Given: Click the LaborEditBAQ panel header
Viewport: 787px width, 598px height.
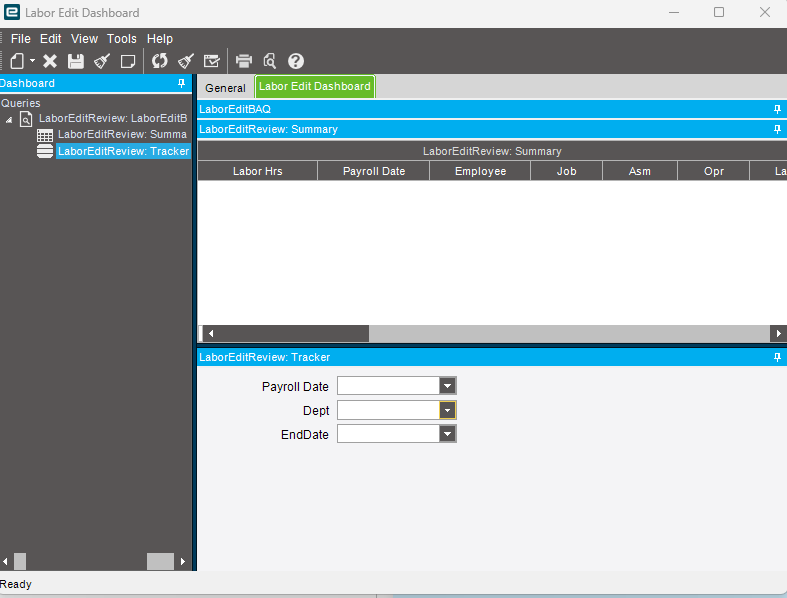Looking at the screenshot, I should [x=492, y=109].
